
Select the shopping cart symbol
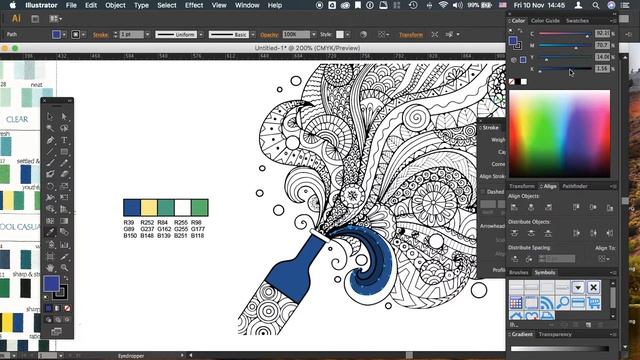pos(594,303)
